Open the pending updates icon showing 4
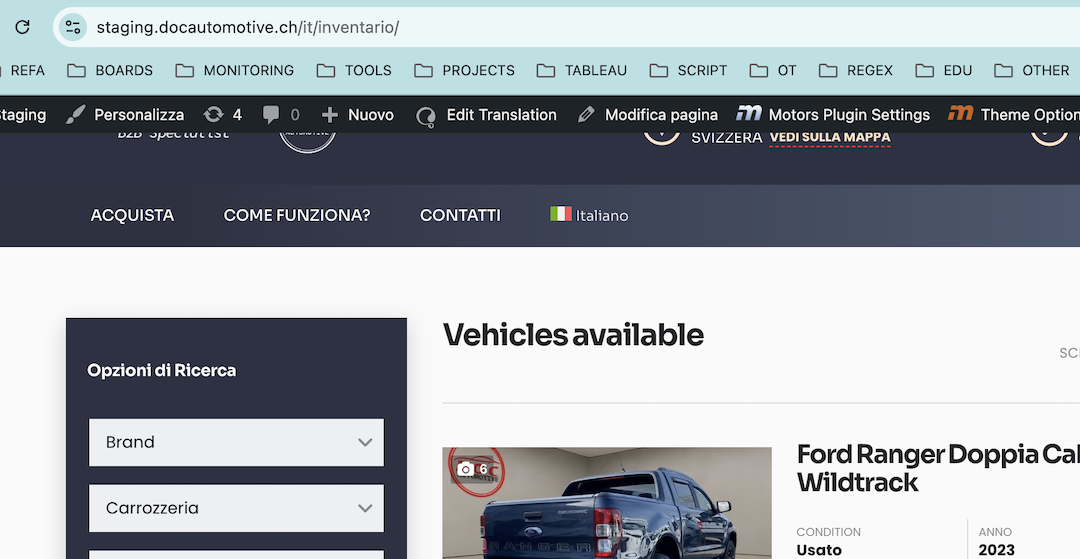Viewport: 1080px width, 559px height. [x=222, y=114]
